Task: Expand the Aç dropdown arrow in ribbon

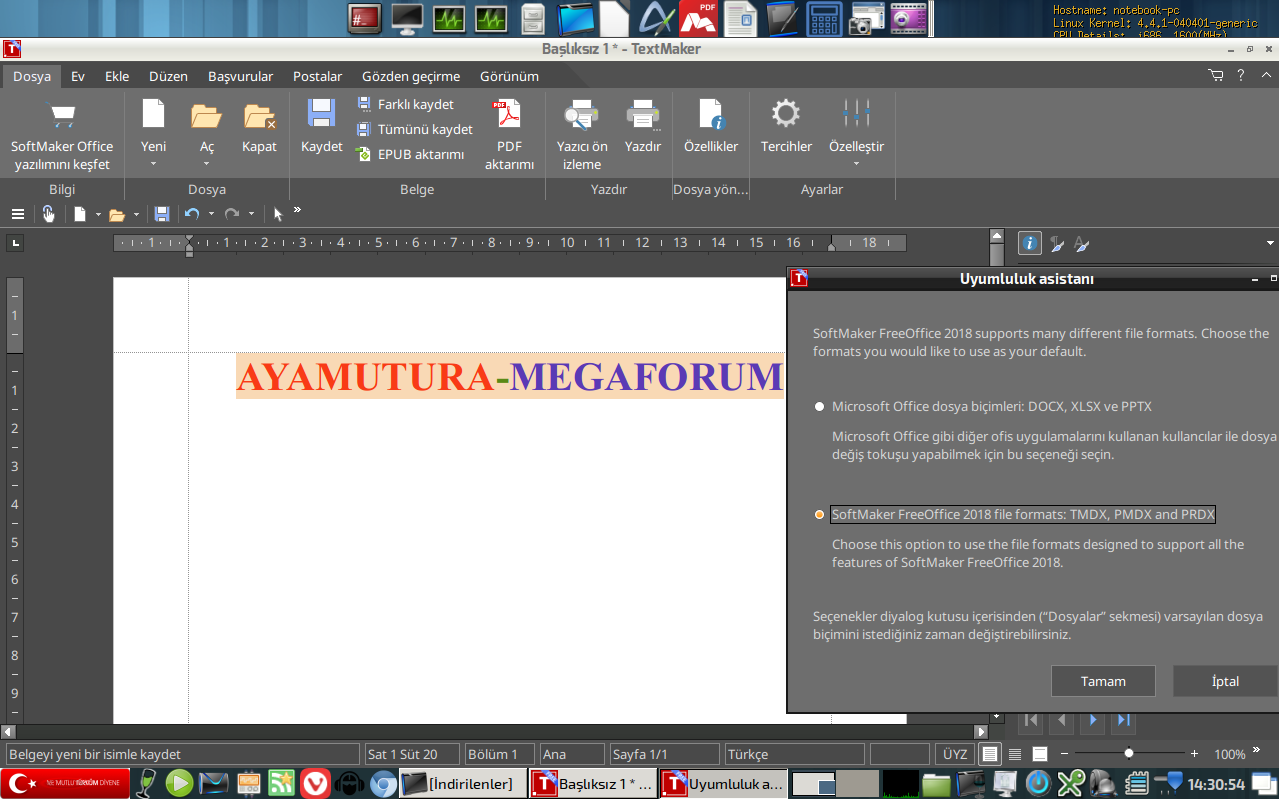Action: [x=206, y=164]
